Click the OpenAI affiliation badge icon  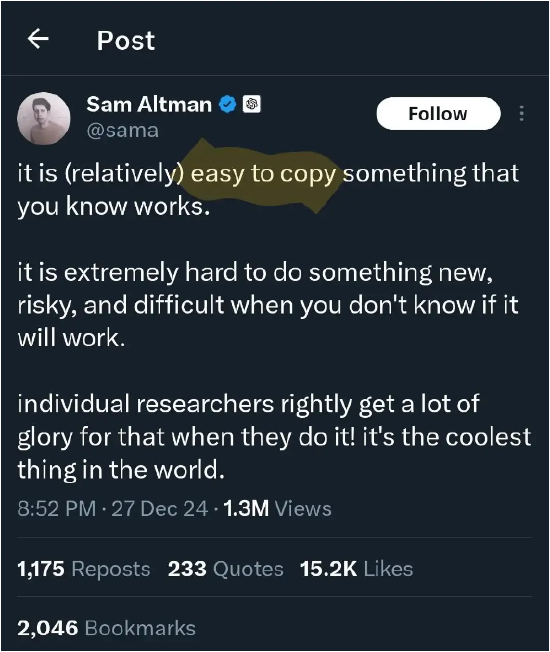click(x=252, y=104)
